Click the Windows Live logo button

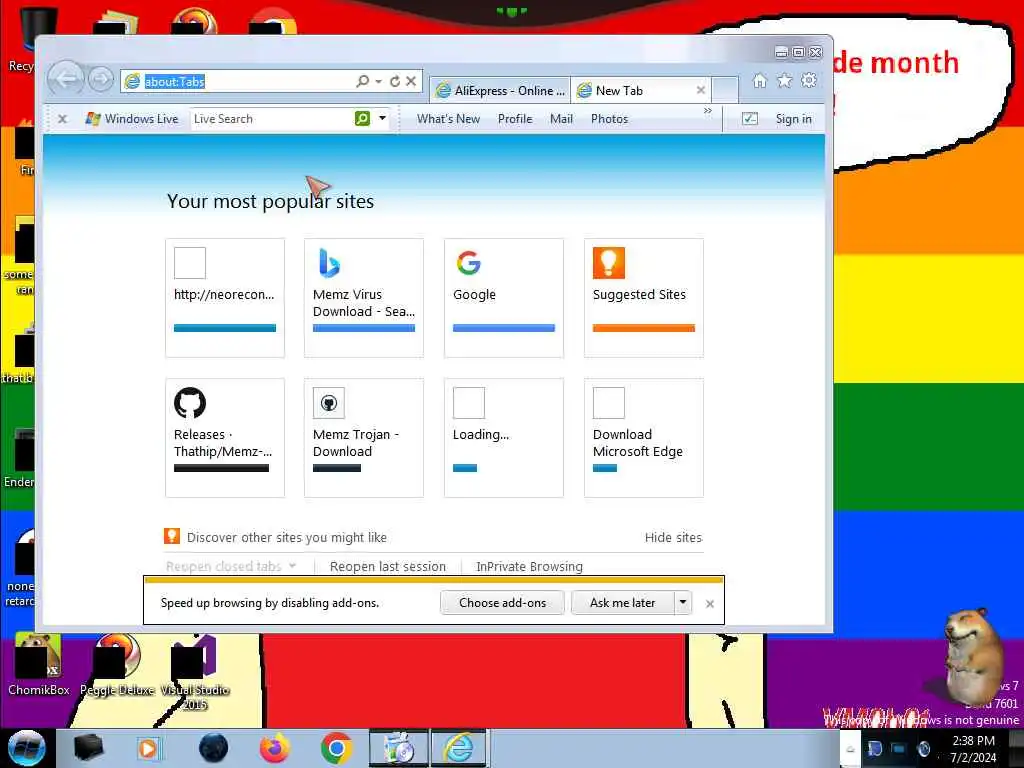click(132, 119)
